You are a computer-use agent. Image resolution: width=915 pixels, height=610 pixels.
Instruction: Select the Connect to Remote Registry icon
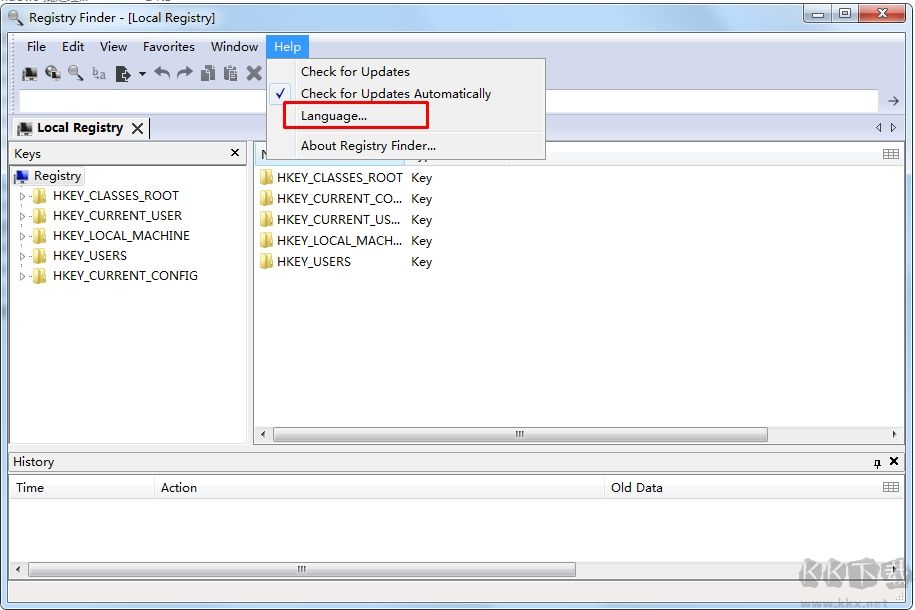52,72
